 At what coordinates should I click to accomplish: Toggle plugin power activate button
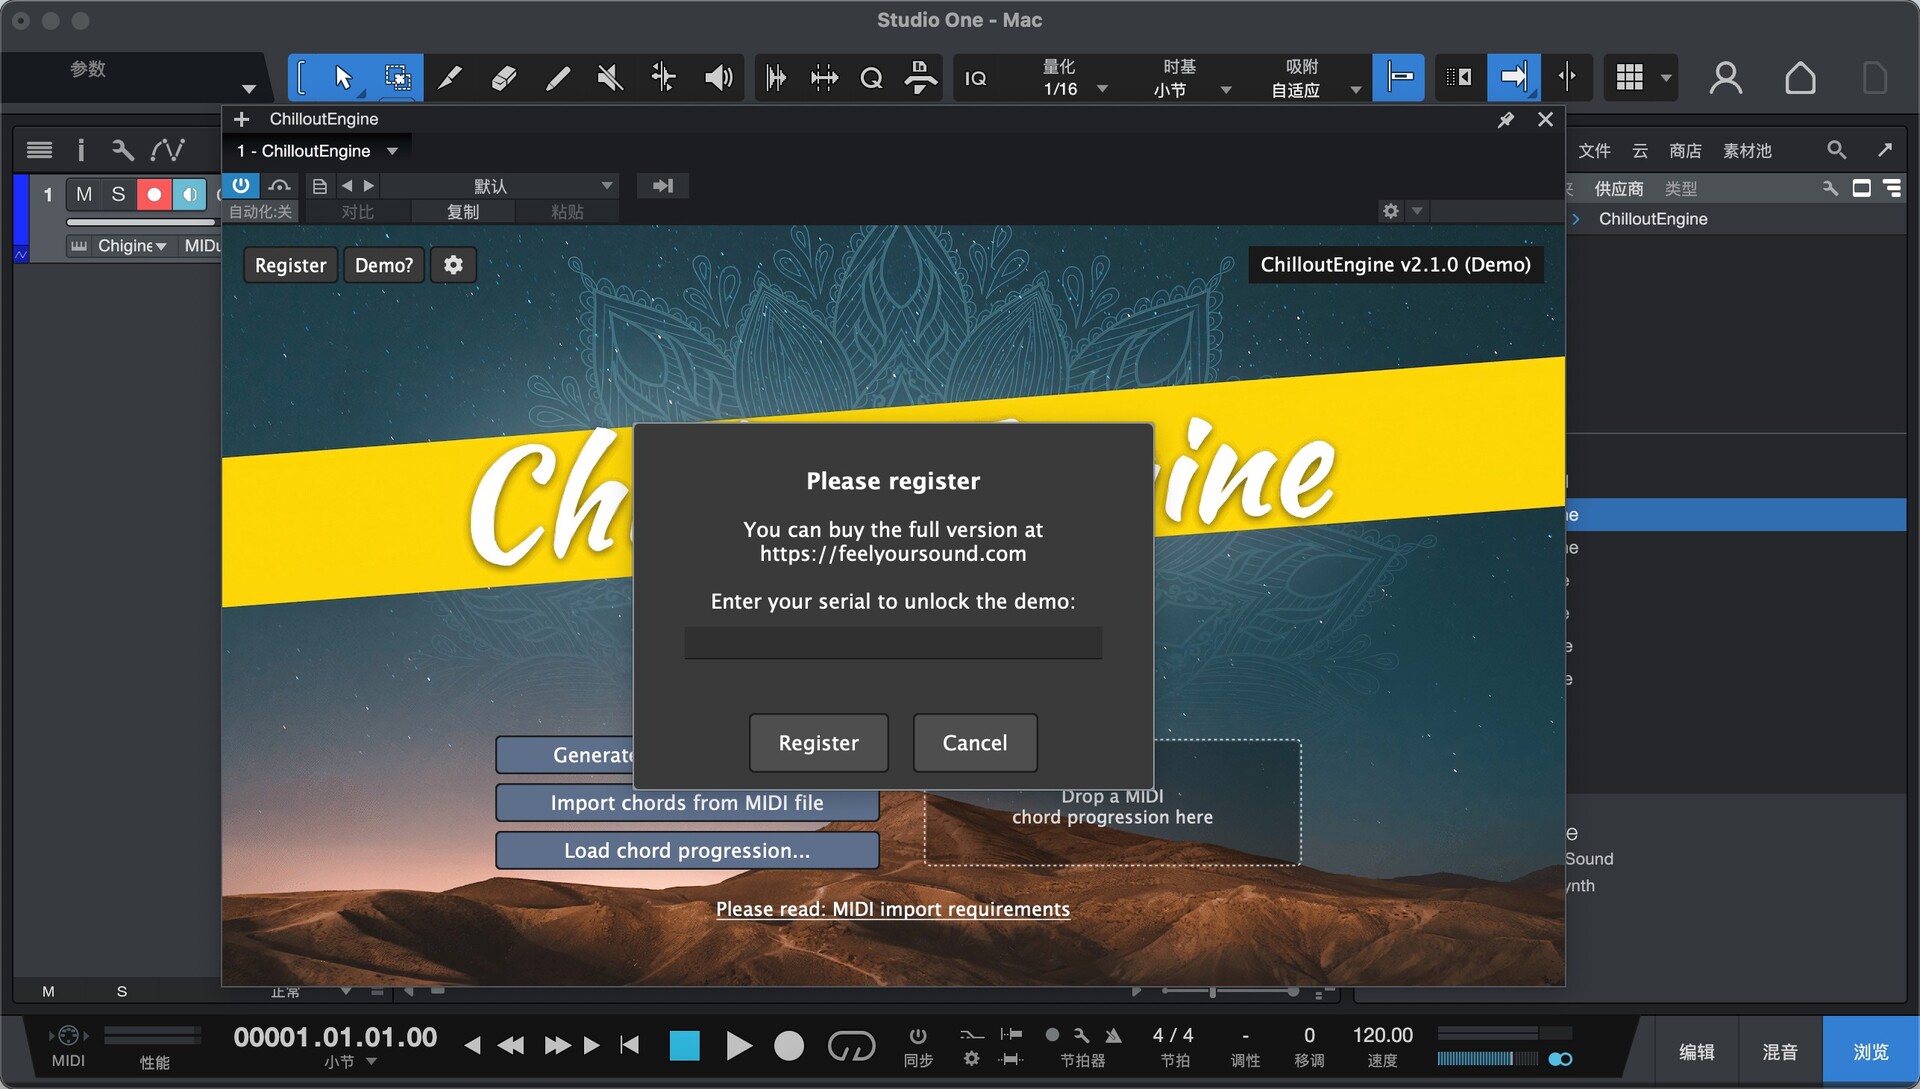241,185
